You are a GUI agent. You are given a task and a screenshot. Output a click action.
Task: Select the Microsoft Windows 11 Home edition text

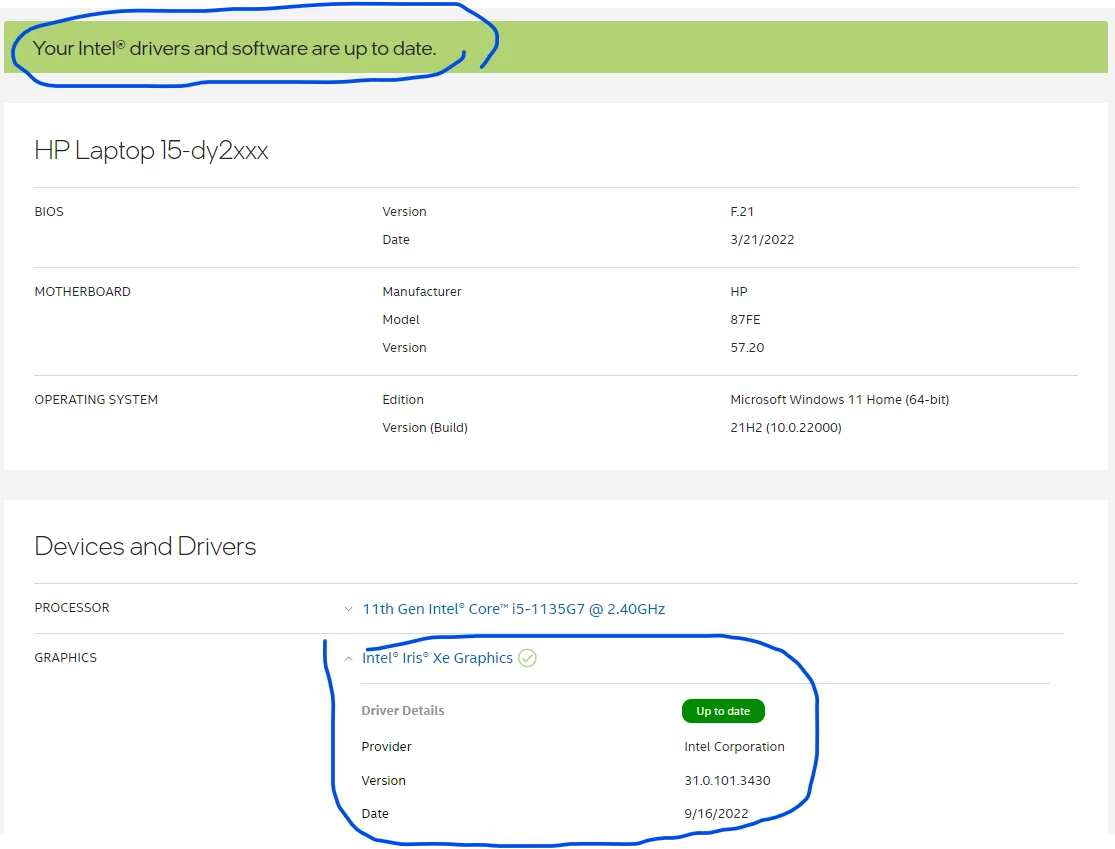[x=839, y=400]
